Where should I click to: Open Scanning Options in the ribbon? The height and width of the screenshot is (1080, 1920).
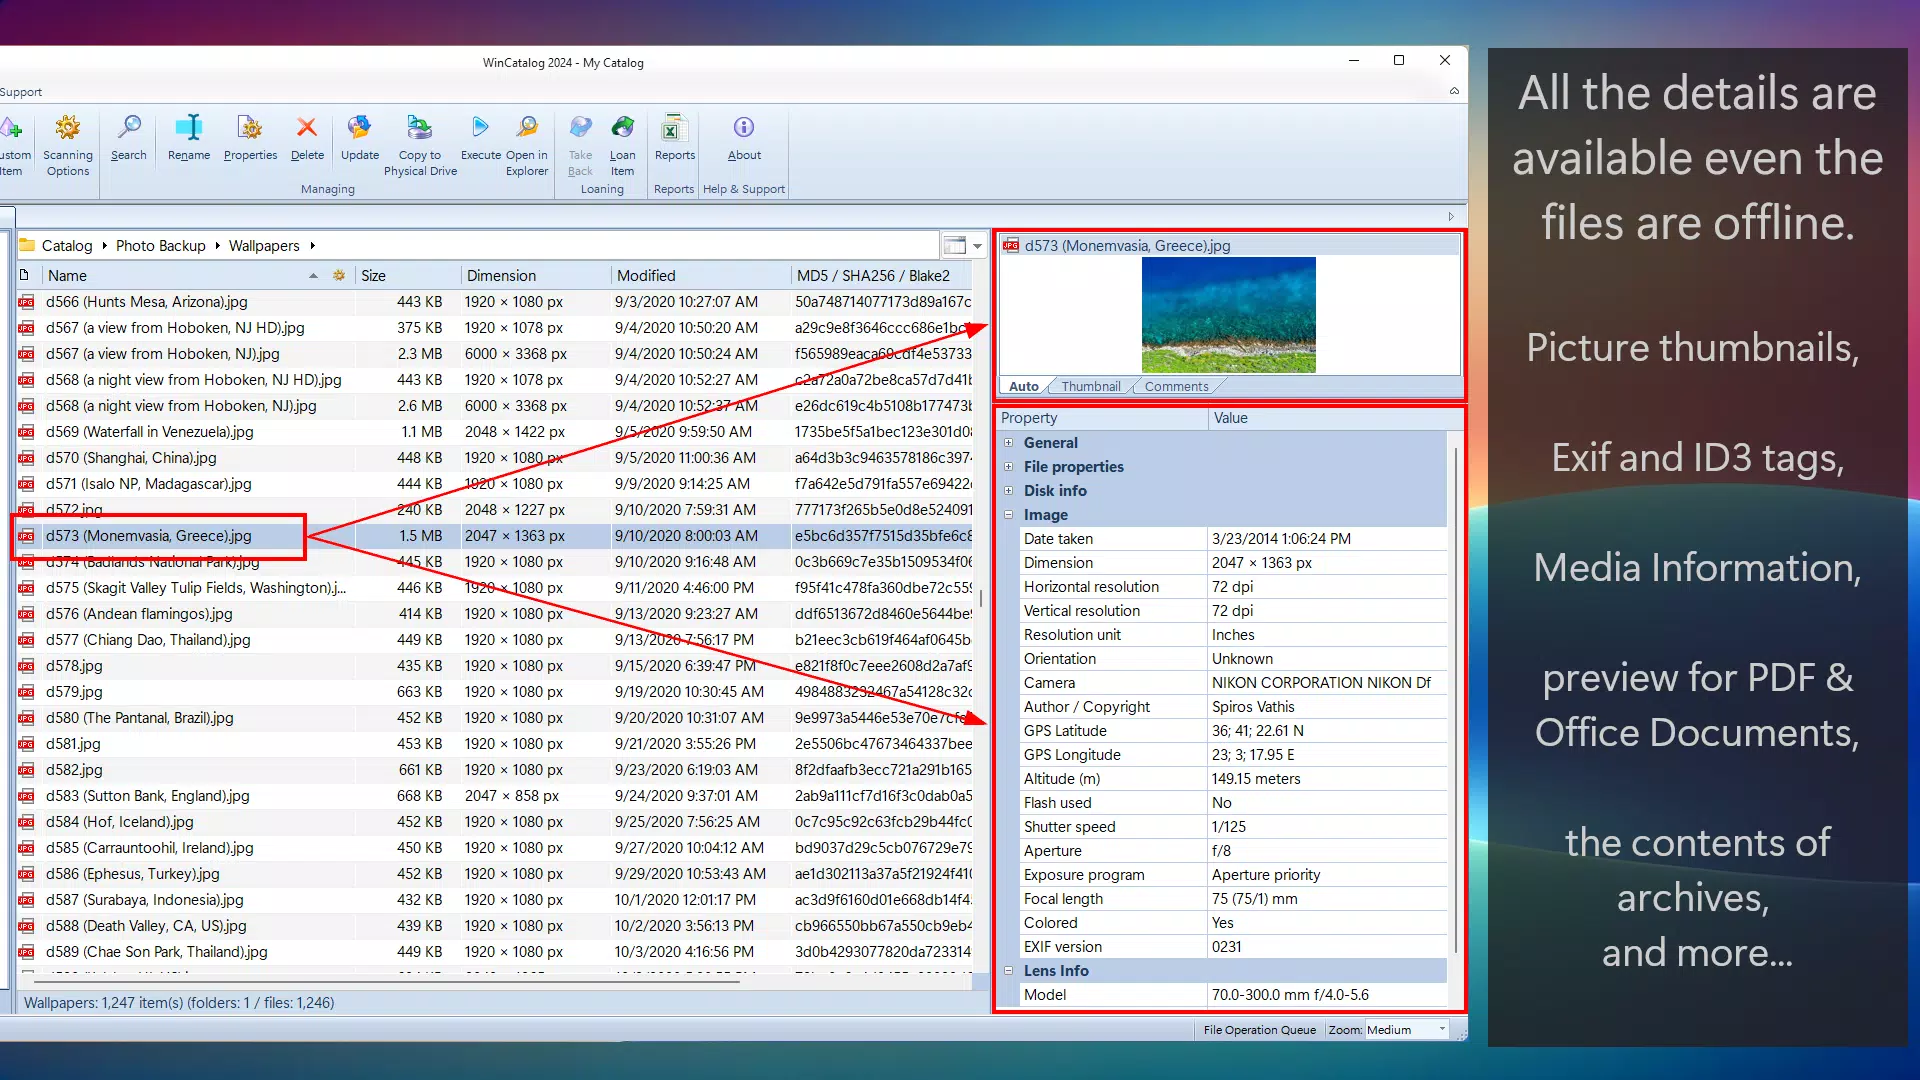[67, 146]
